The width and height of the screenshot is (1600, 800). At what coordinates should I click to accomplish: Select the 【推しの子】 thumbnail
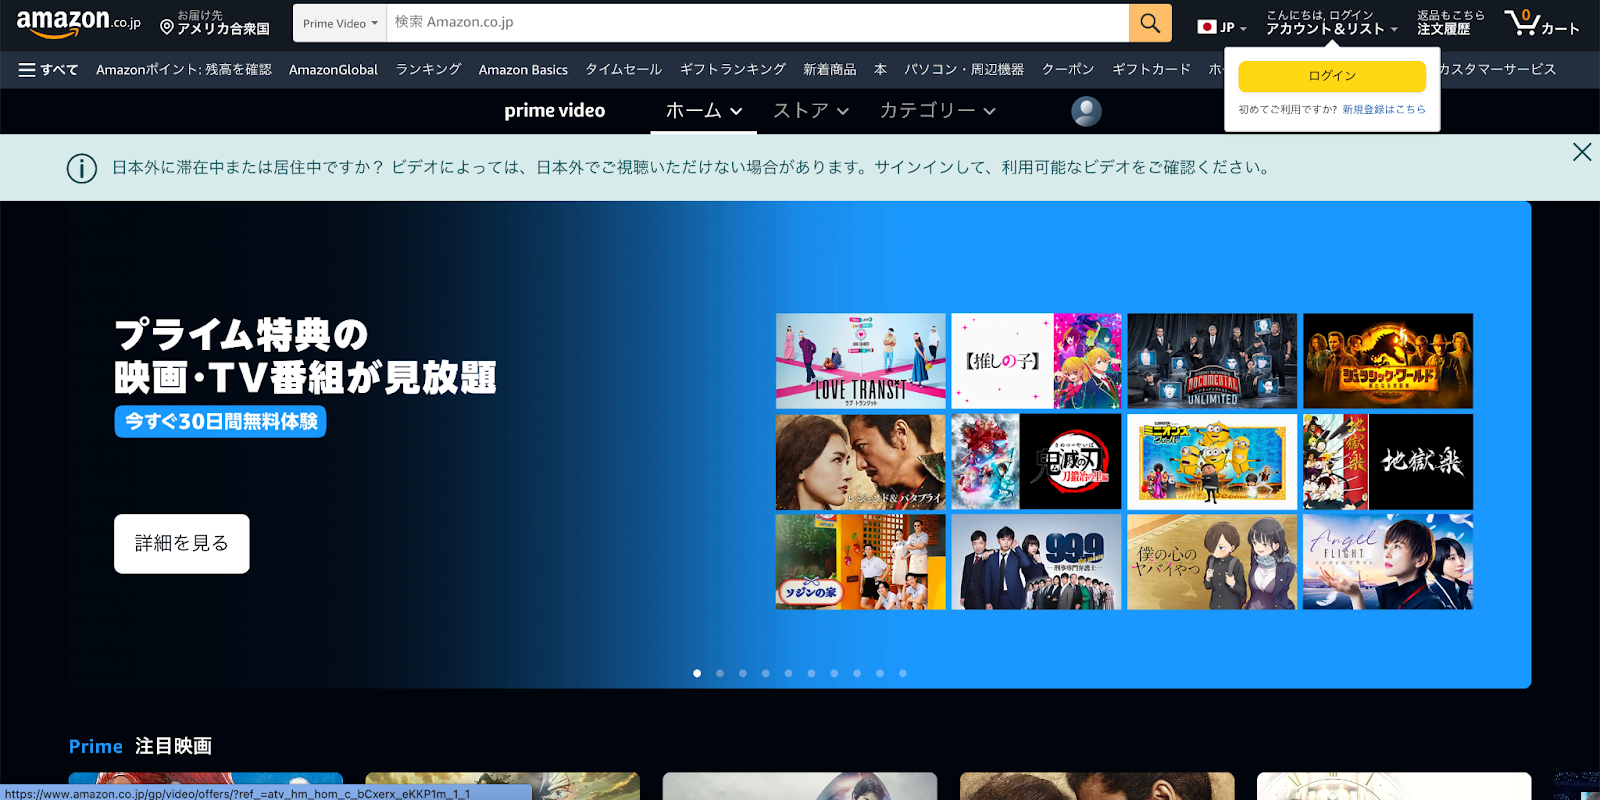[1036, 361]
